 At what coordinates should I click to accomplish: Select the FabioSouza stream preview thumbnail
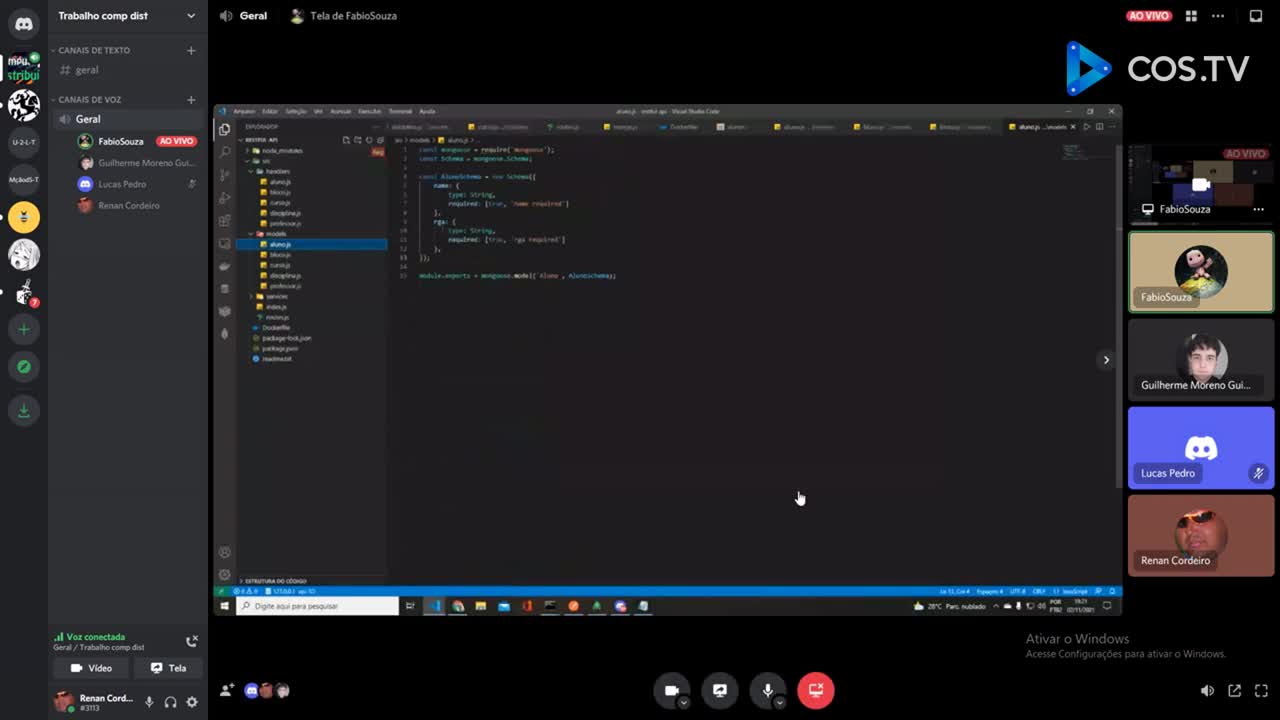(1201, 183)
